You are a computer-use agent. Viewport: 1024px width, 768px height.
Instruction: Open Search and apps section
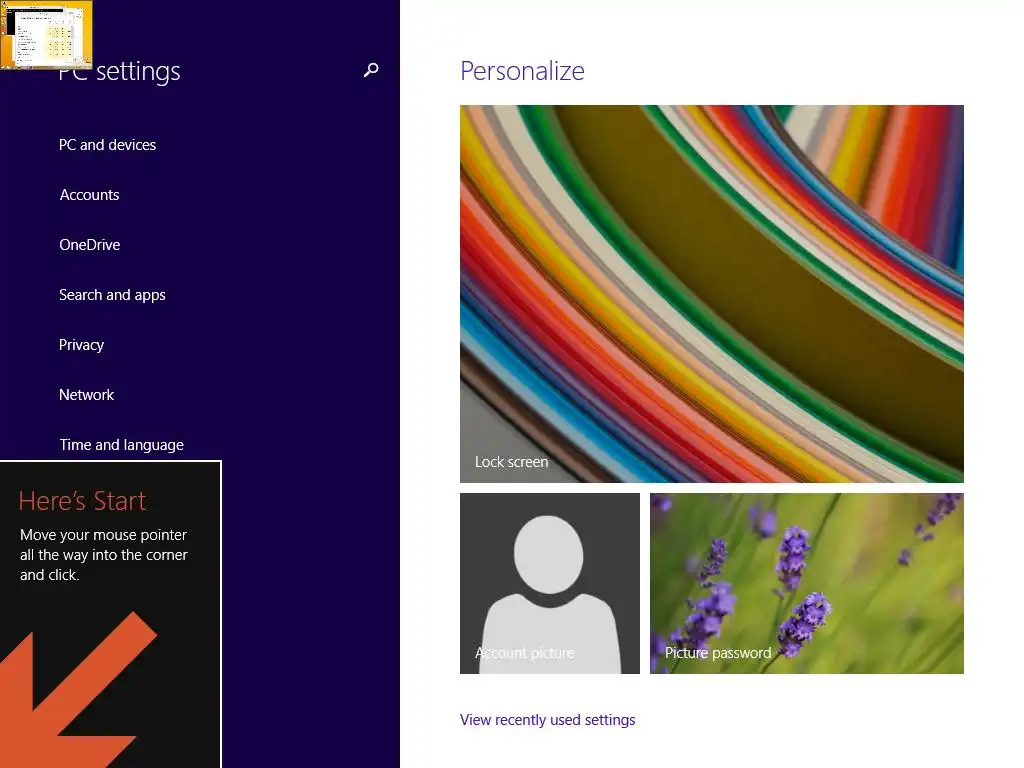tap(112, 295)
